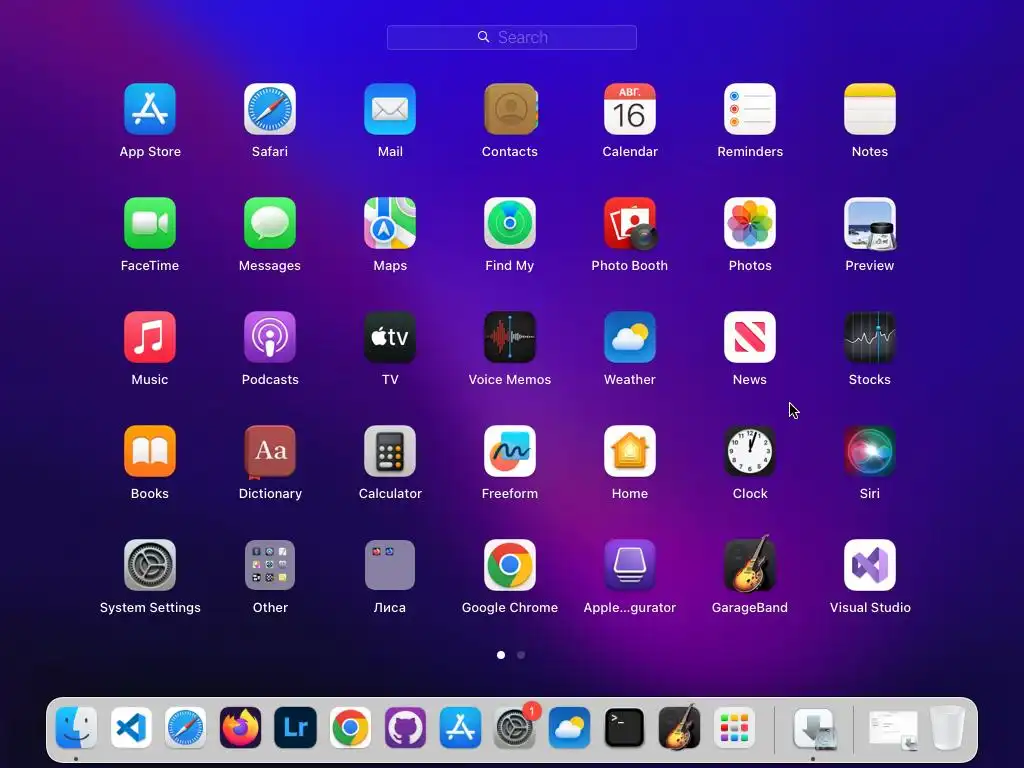This screenshot has height=768, width=1024.
Task: Open Lightroom in the Dock
Action: (x=295, y=728)
